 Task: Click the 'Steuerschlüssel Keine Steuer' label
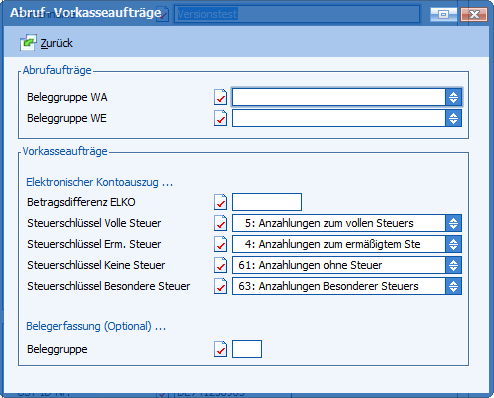coord(96,265)
